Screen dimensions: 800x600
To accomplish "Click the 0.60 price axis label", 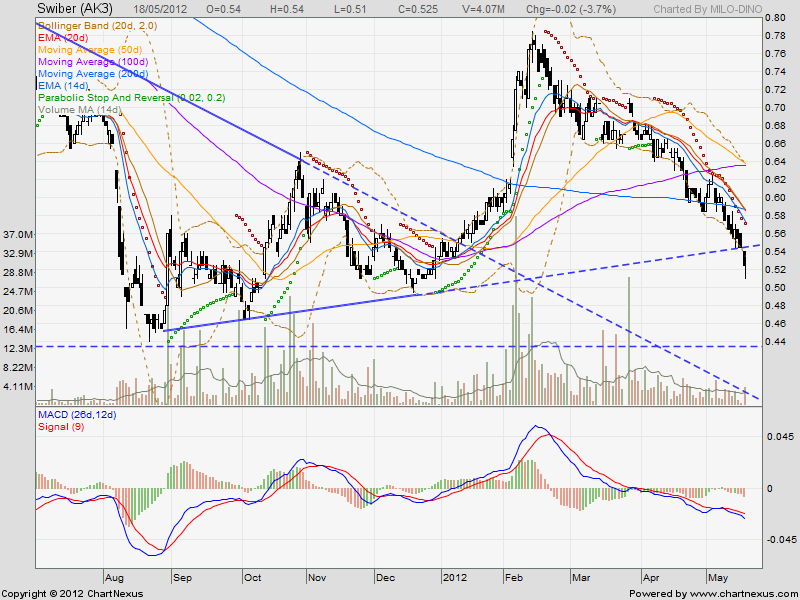I will coord(775,197).
